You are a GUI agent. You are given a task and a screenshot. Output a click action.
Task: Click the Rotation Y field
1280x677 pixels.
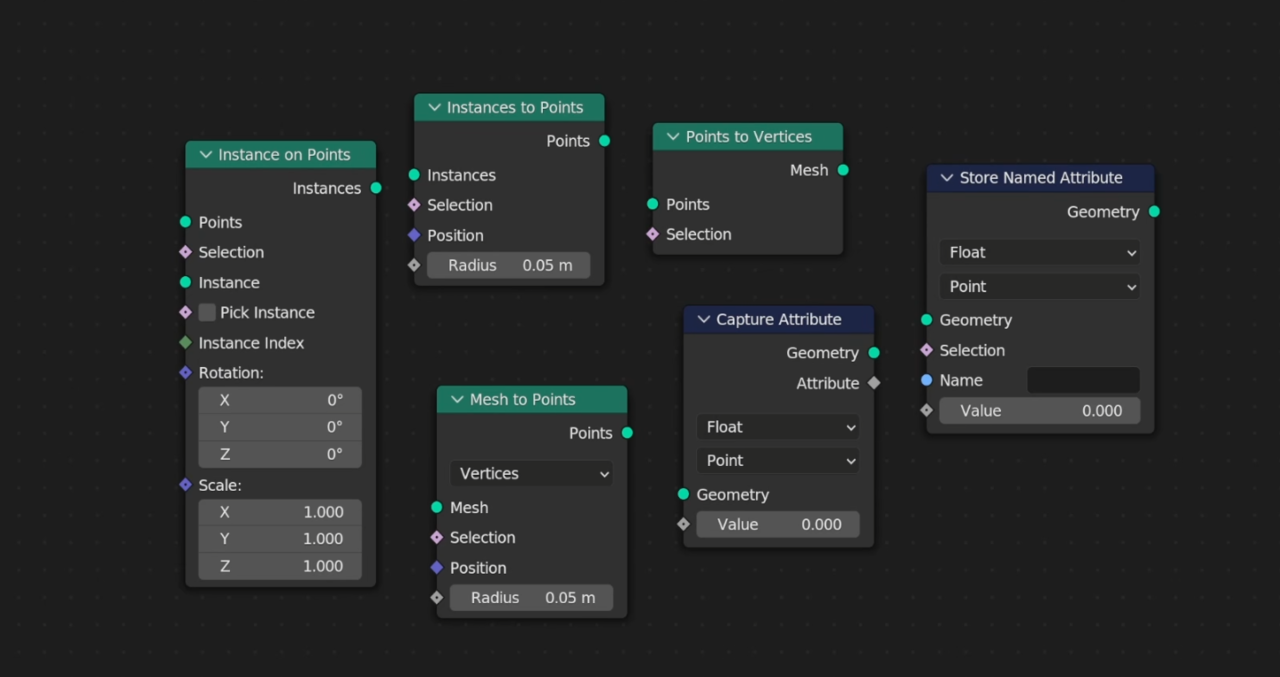pos(280,427)
